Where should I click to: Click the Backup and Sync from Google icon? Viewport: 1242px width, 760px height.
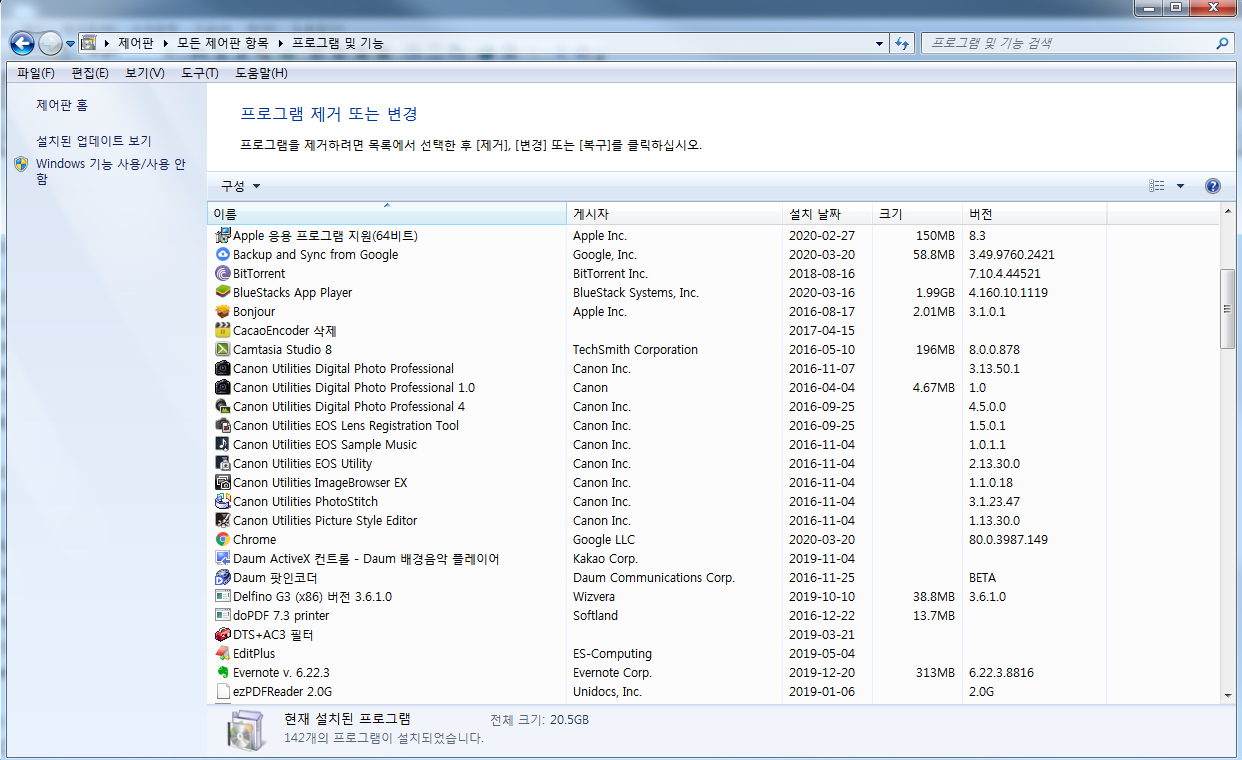(x=223, y=255)
